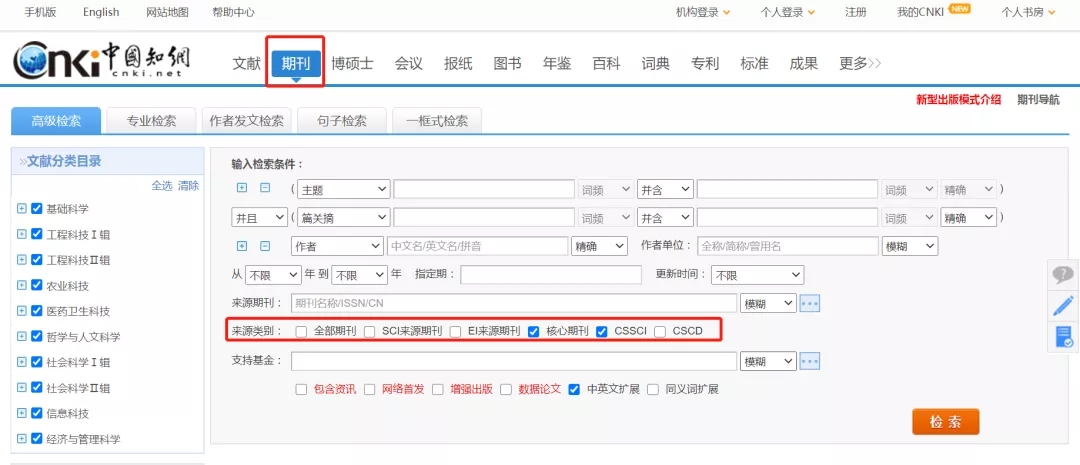Open the 主题 search field dropdown
This screenshot has height=465, width=1080.
tap(340, 189)
